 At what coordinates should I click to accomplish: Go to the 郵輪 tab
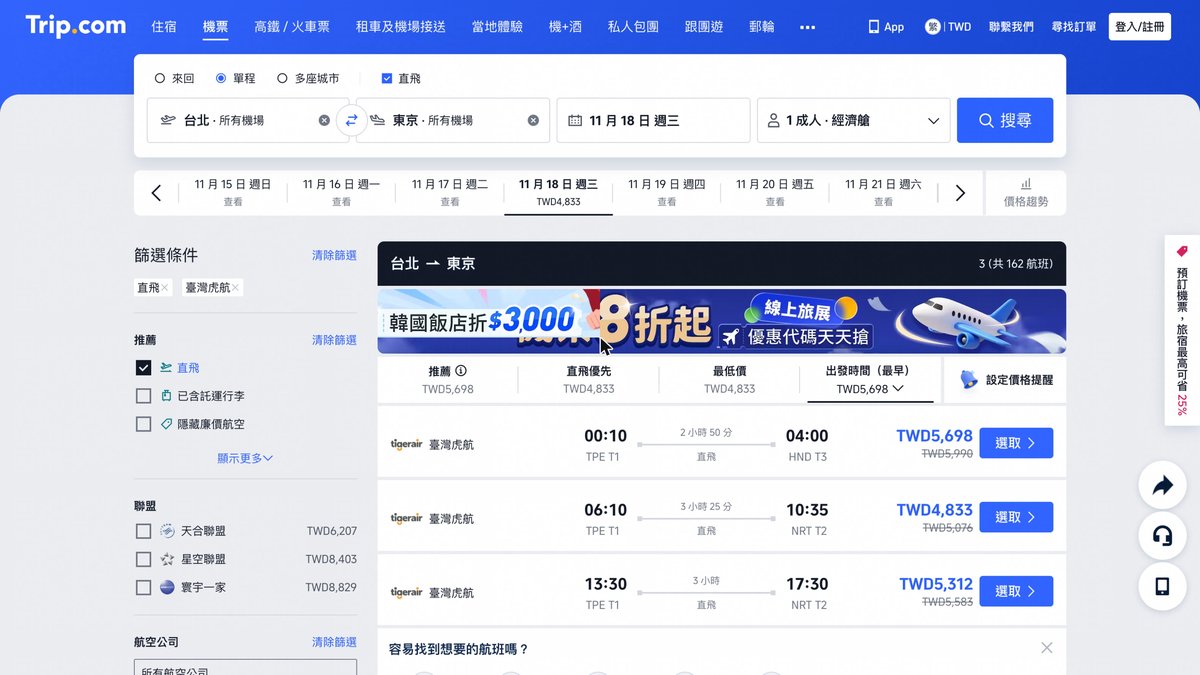[762, 27]
